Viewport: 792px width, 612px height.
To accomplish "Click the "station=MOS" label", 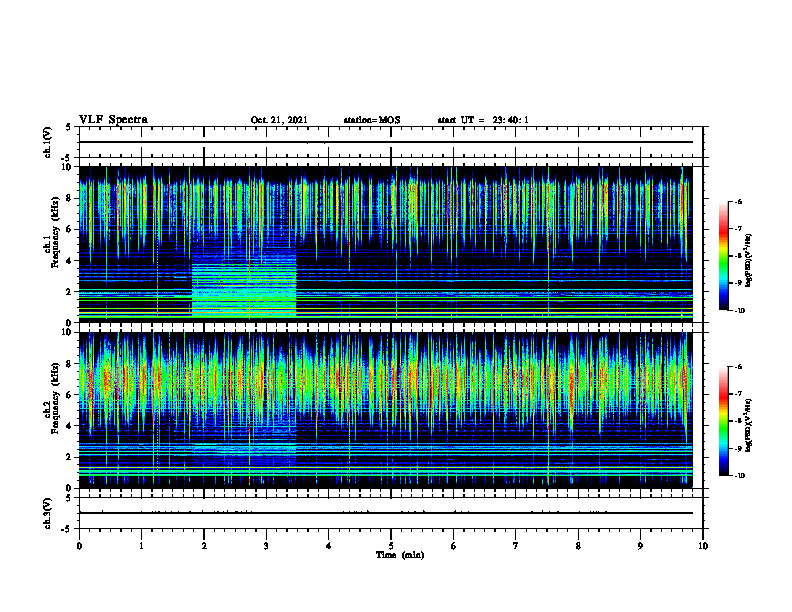I will (372, 120).
